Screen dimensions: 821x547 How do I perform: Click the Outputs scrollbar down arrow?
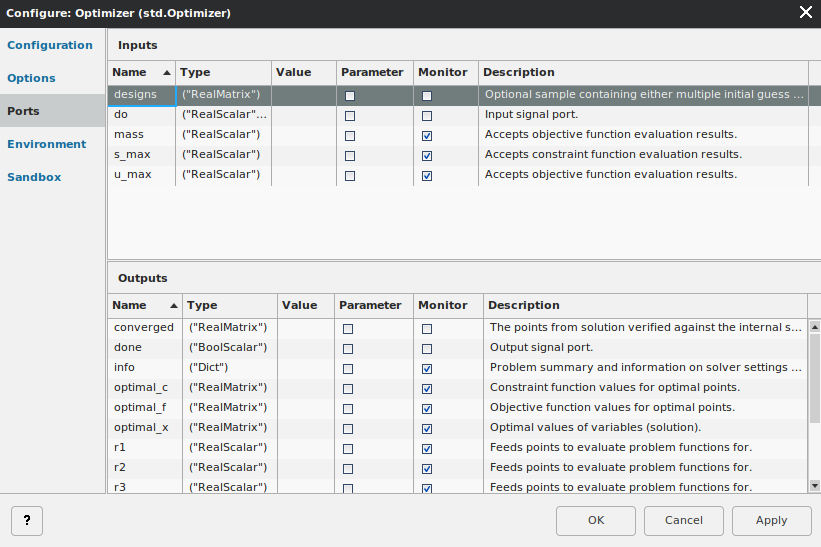point(815,486)
